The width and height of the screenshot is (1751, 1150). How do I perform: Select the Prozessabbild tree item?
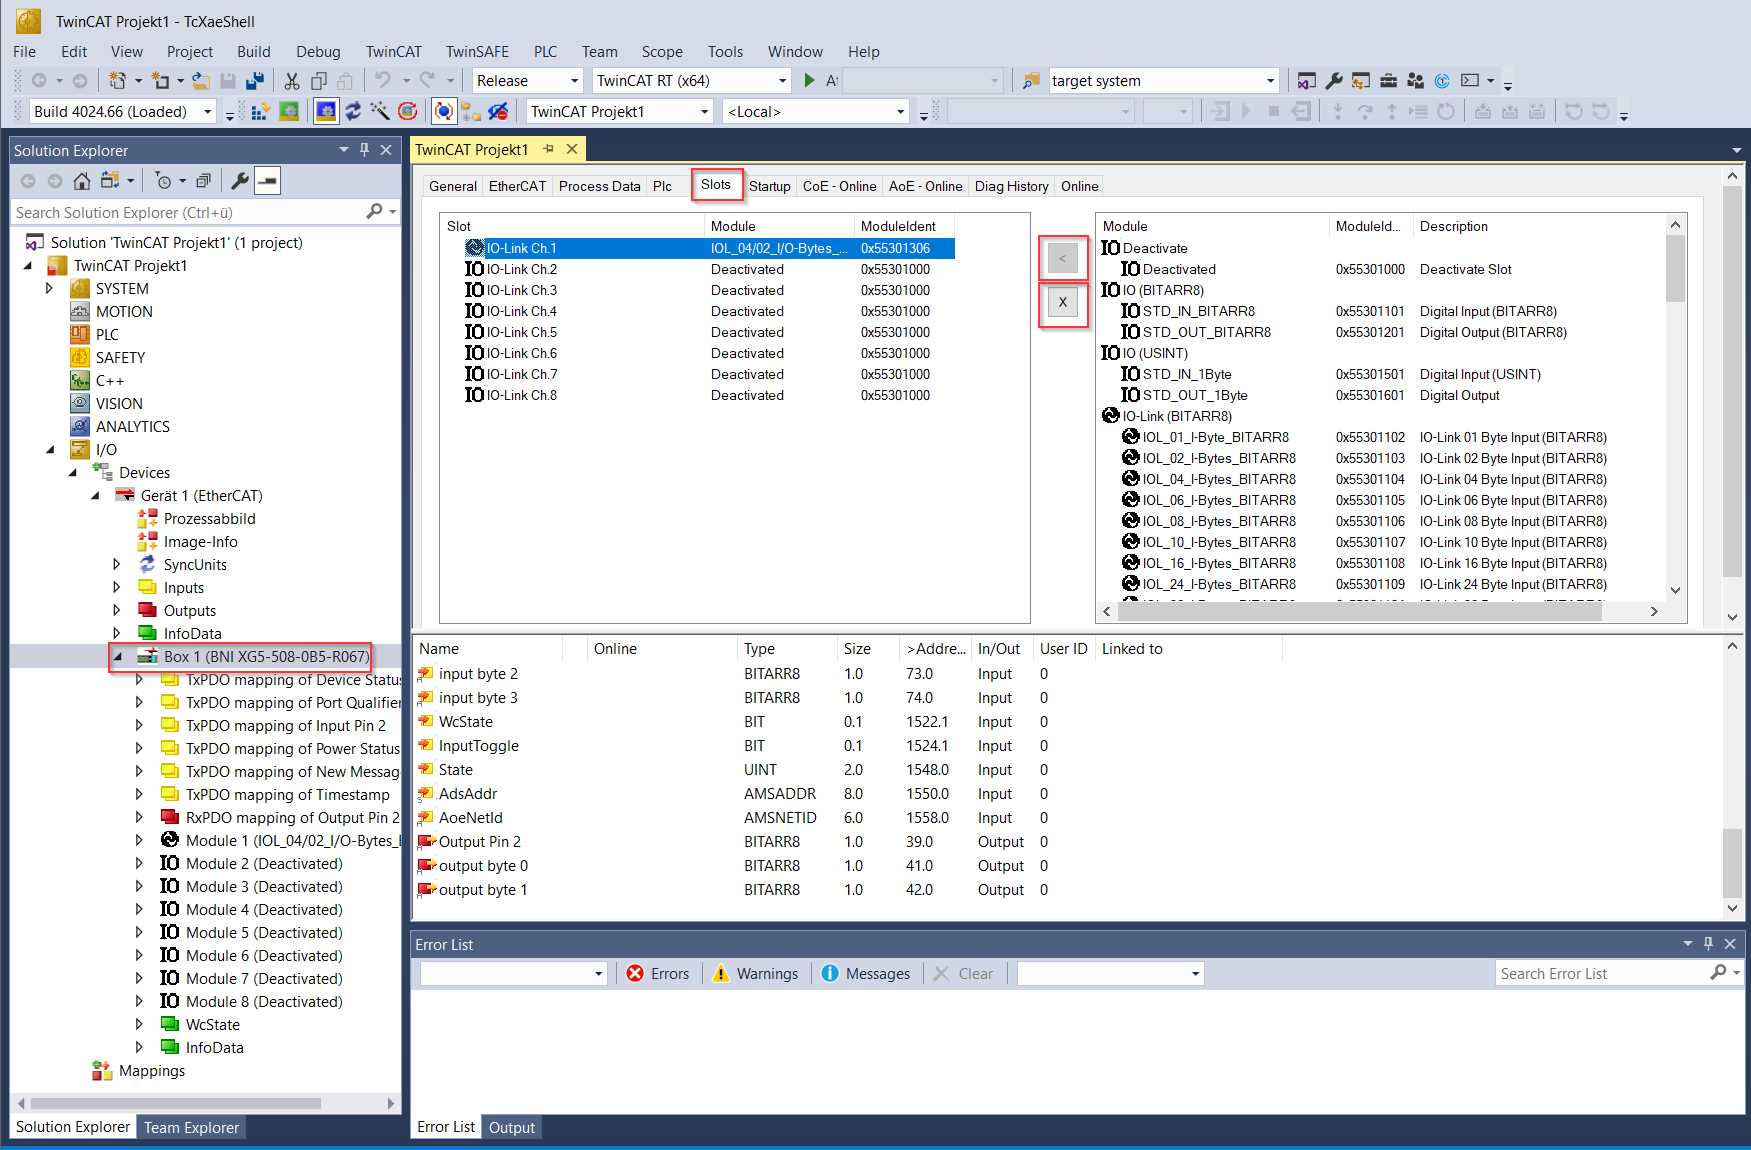pos(209,519)
